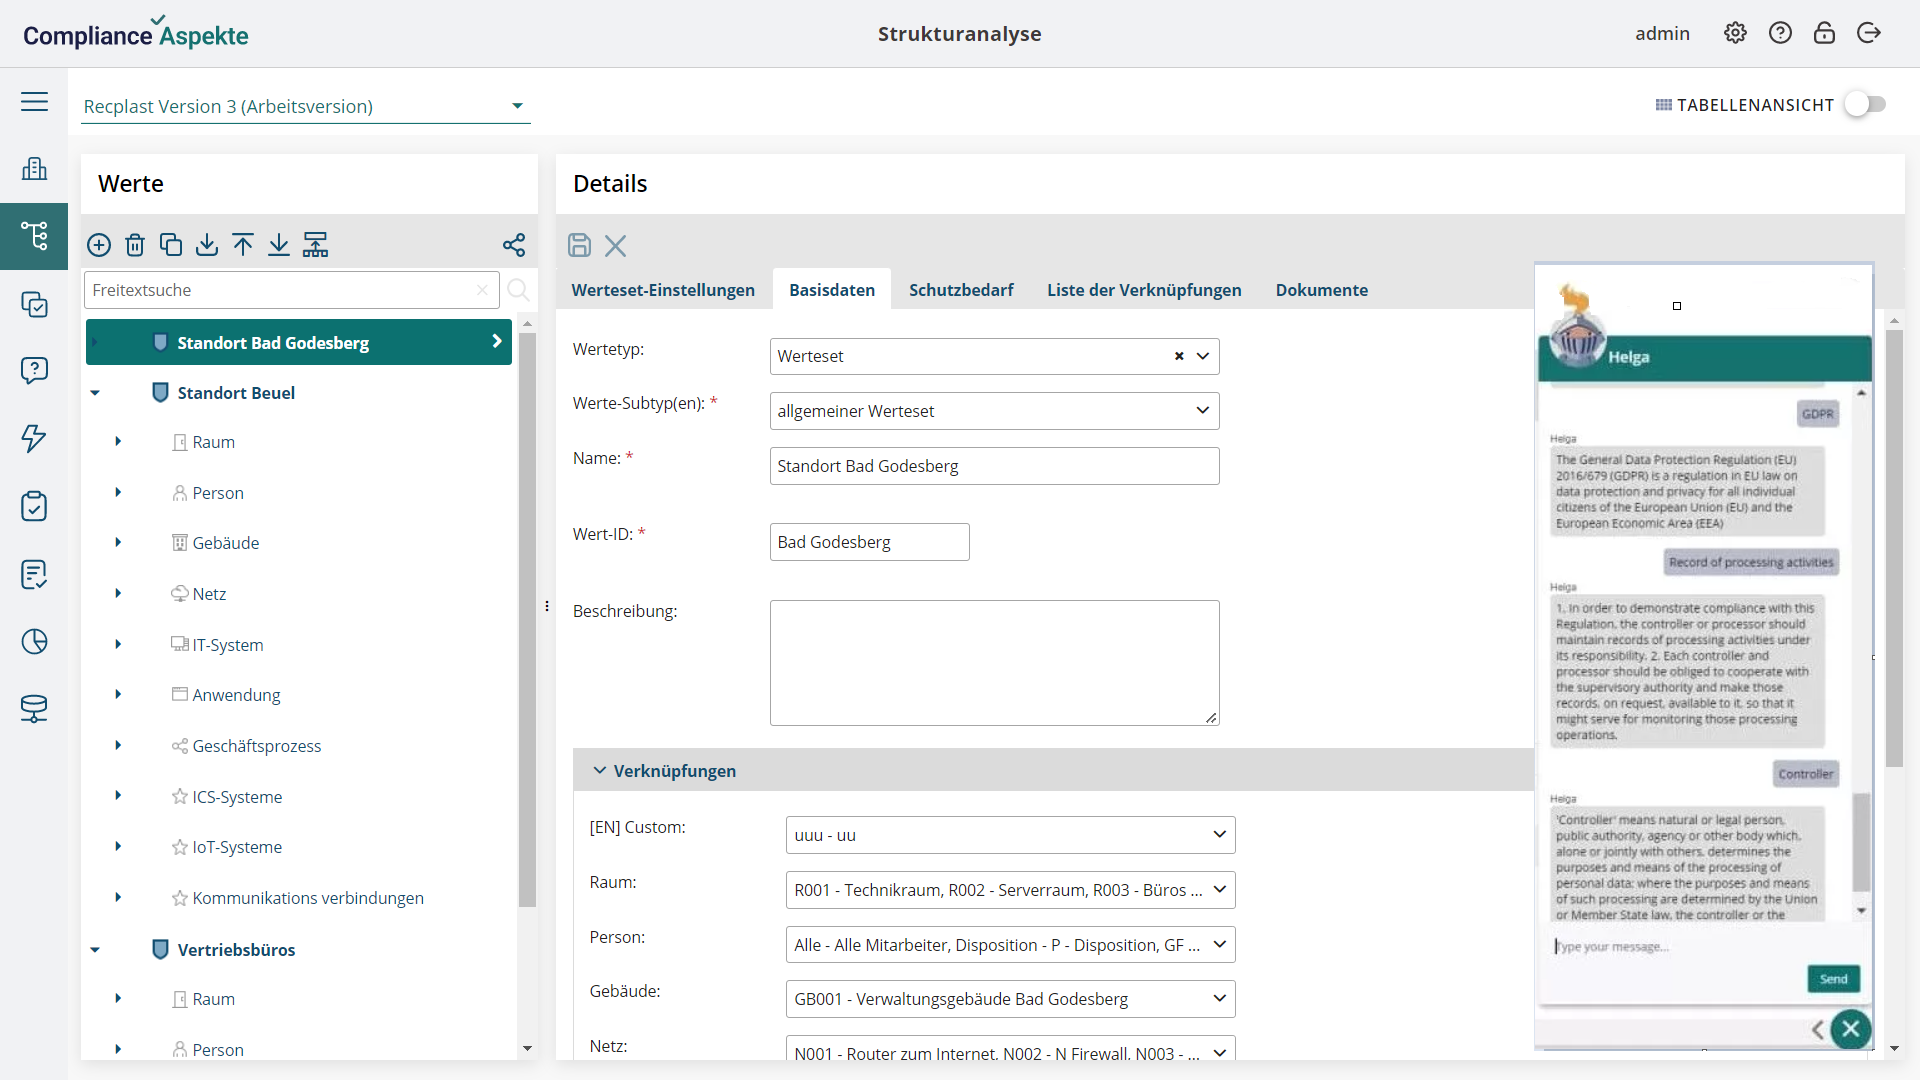Open the clipboard check sidebar icon
The image size is (1920, 1080).
click(34, 506)
